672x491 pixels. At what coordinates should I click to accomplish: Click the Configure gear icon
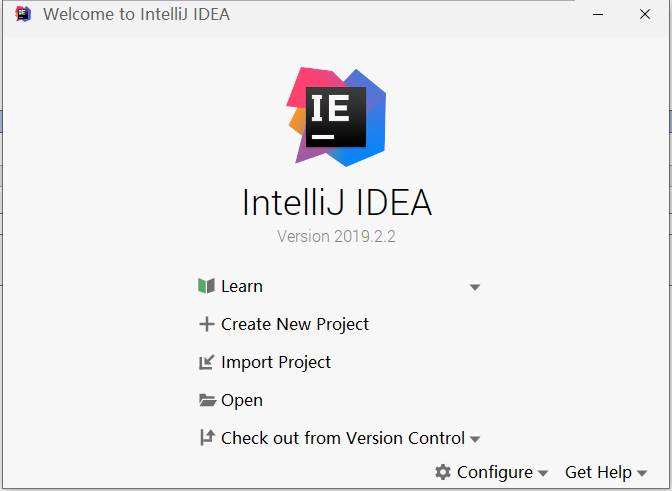click(444, 472)
